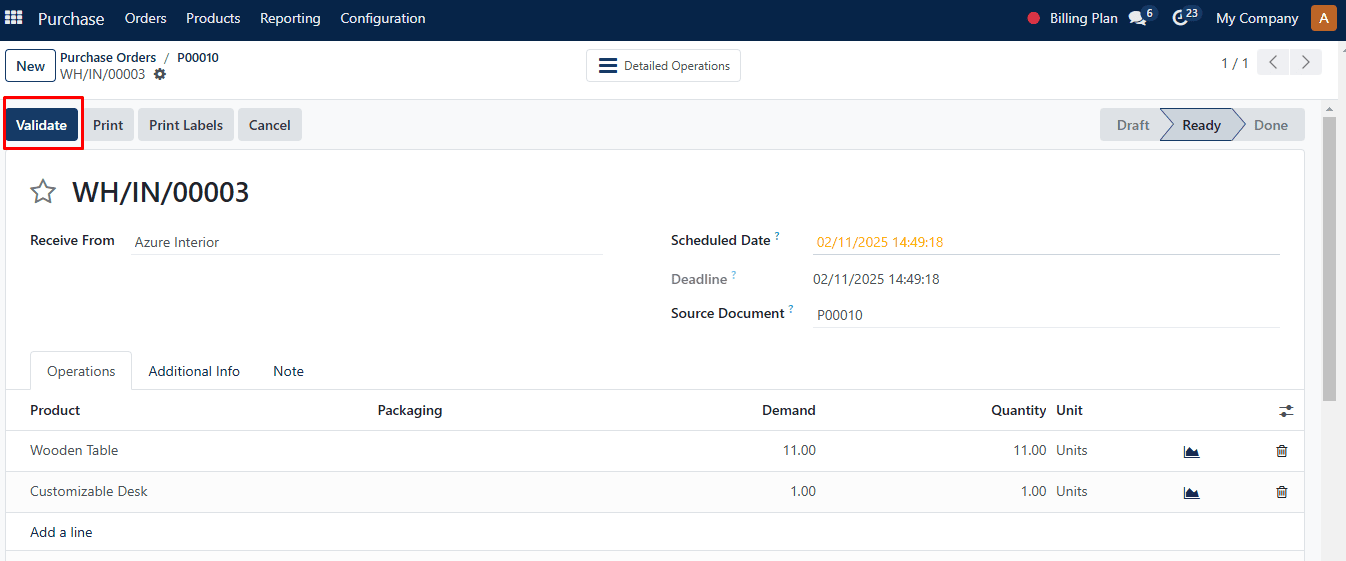Click the 1 / 1 pager counter
This screenshot has height=561, width=1346.
click(1235, 63)
